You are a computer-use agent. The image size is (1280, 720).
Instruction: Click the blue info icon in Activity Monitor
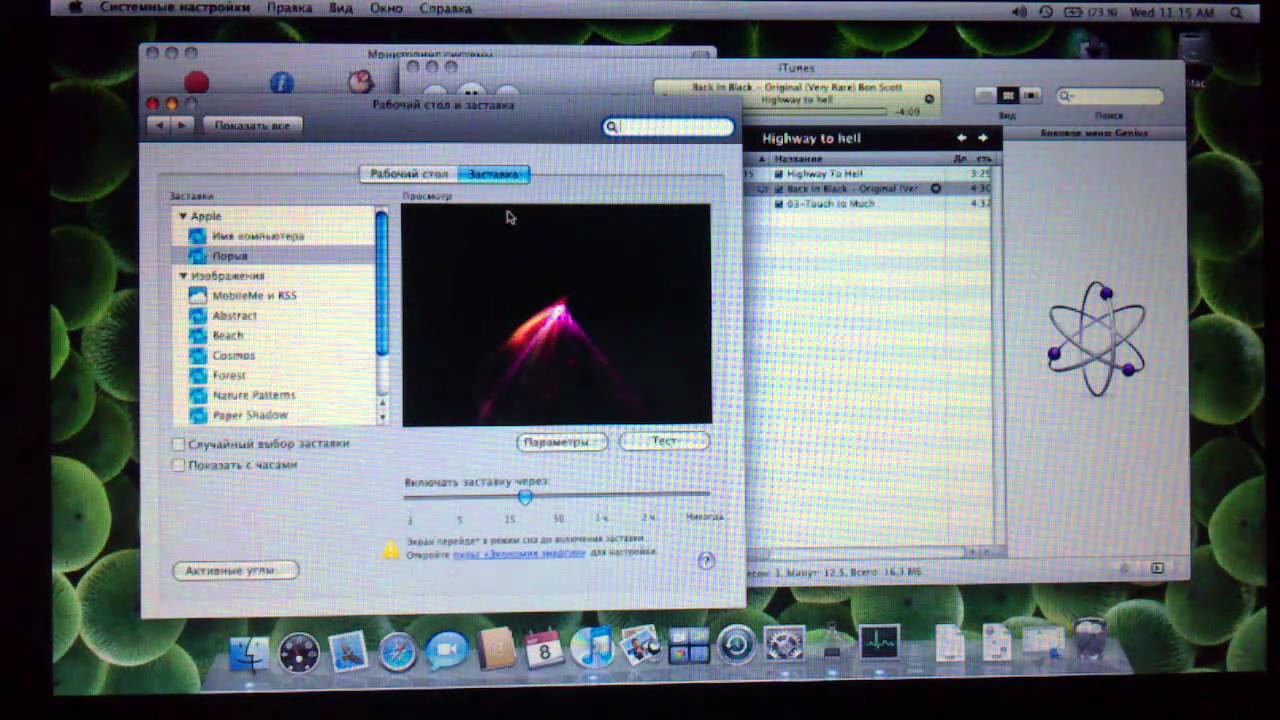pos(282,83)
